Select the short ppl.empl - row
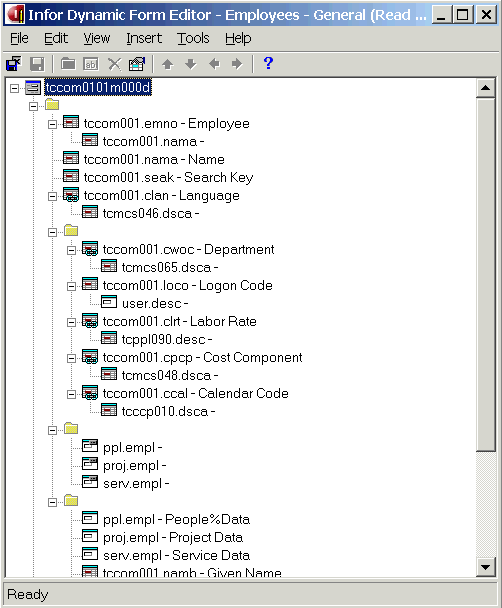Viewport: 502px width, 608px height. tap(132, 448)
